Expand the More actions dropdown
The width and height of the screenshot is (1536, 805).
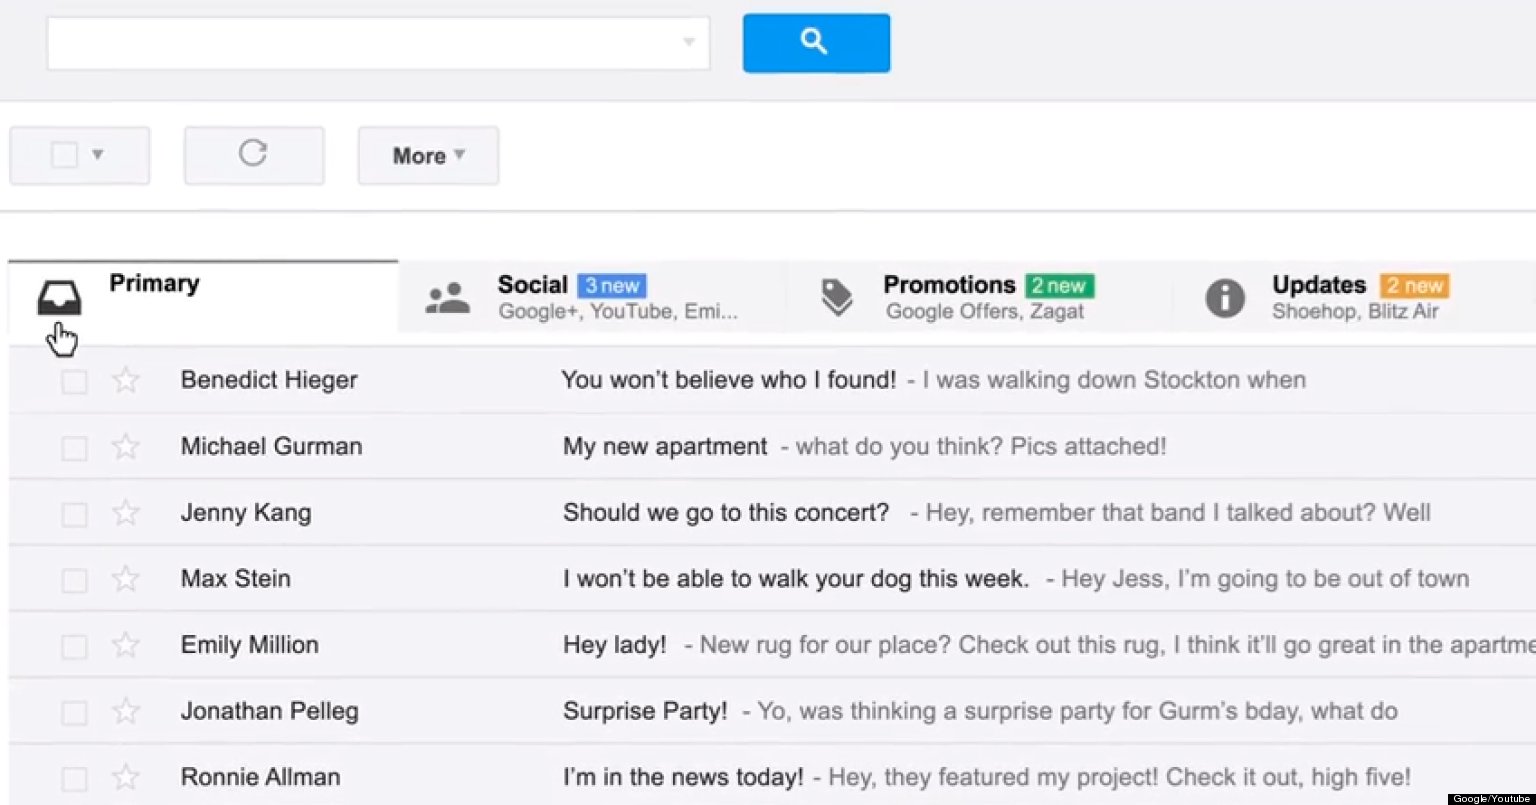click(428, 155)
